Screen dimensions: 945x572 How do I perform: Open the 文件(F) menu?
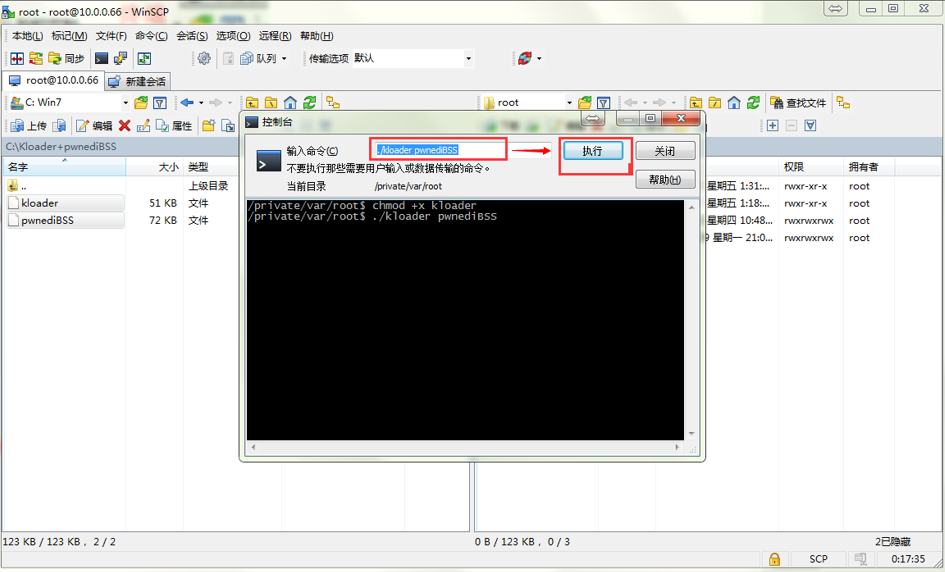[111, 36]
